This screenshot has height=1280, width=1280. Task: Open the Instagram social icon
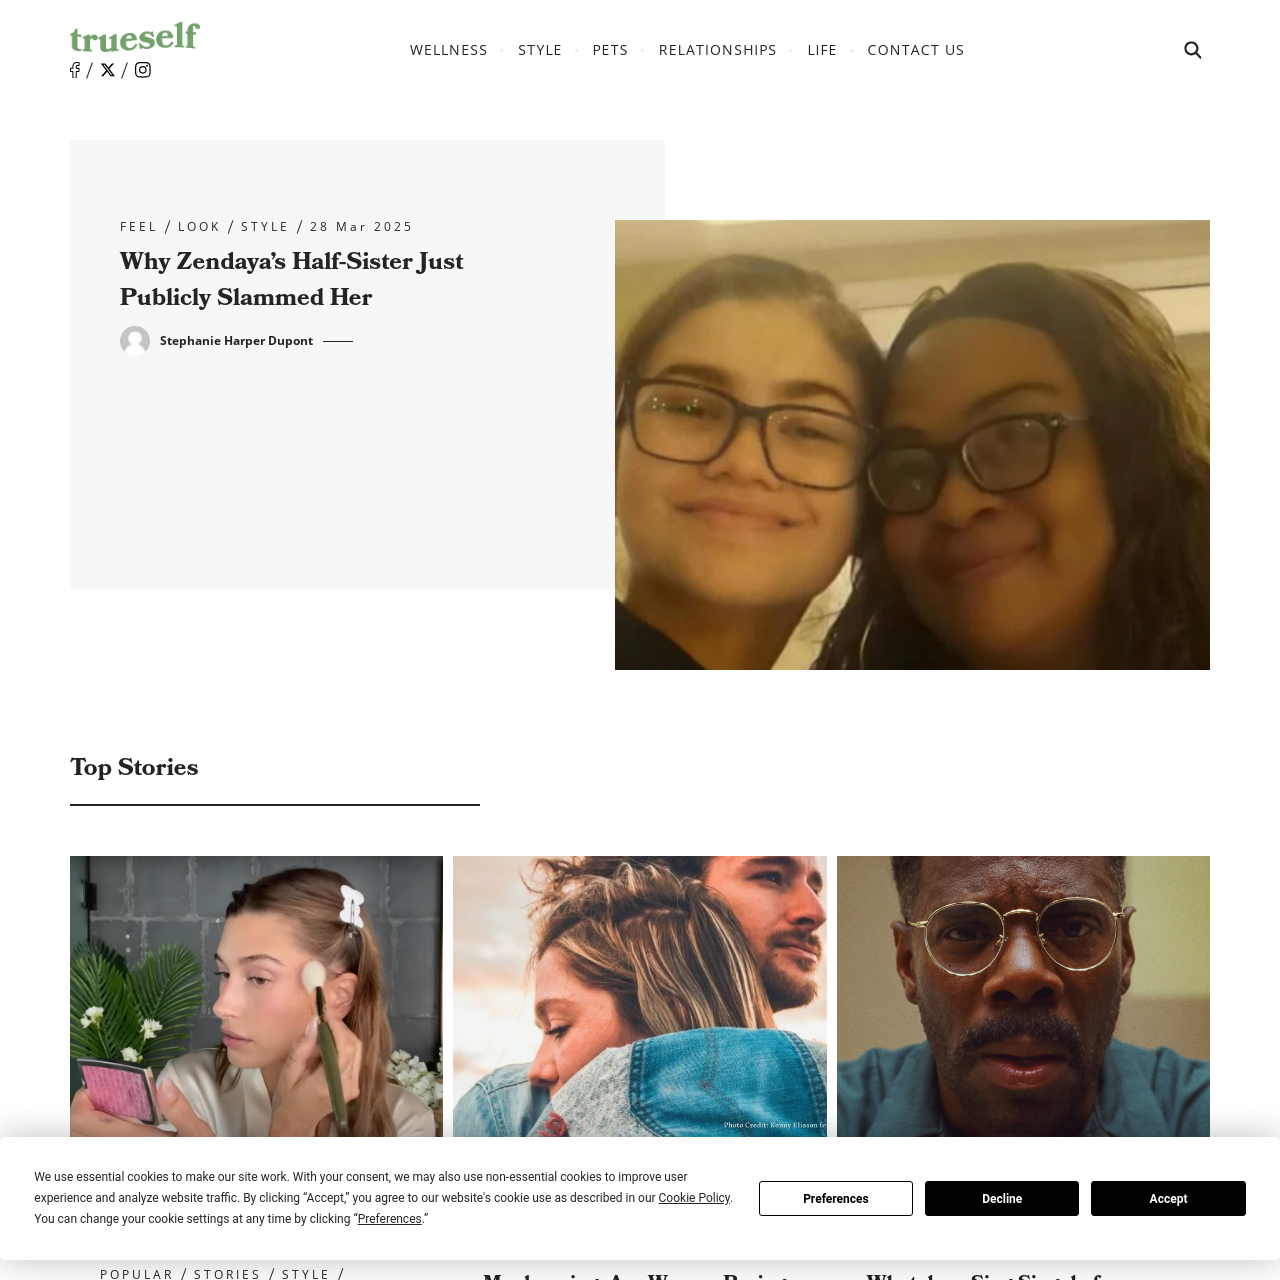[x=143, y=70]
